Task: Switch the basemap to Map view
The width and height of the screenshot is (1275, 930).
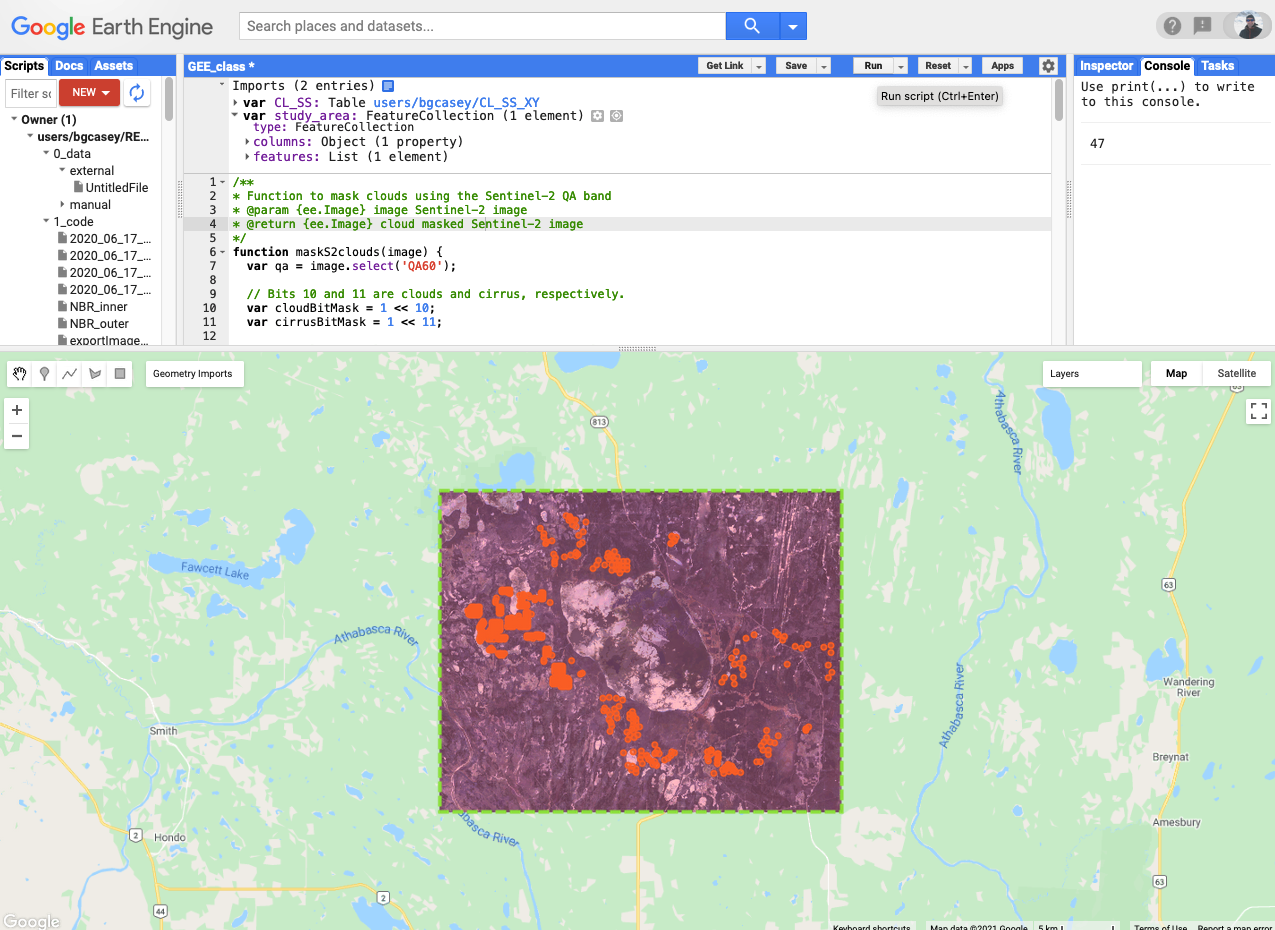Action: [x=1176, y=374]
